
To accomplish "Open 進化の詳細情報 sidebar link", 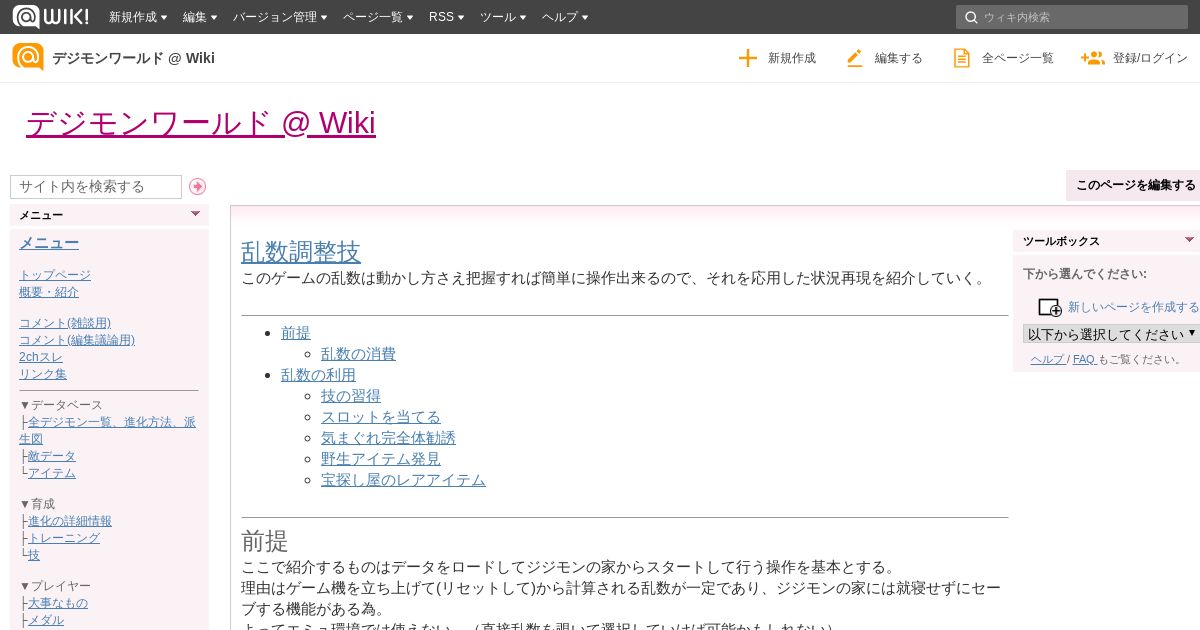I will (70, 521).
